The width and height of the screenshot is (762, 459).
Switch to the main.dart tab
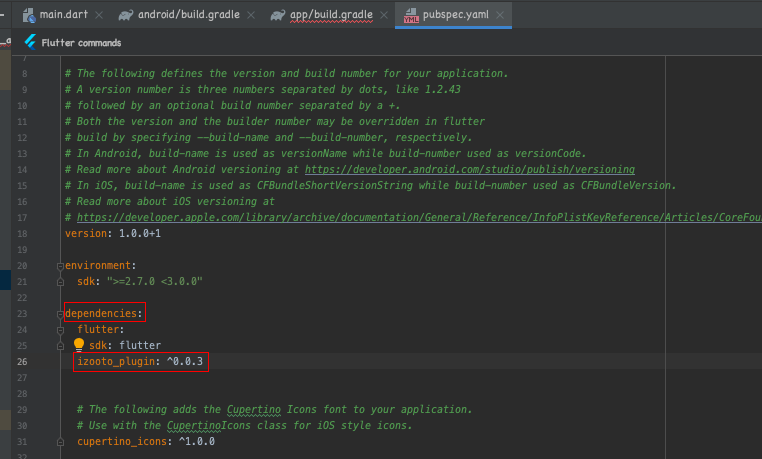(63, 15)
